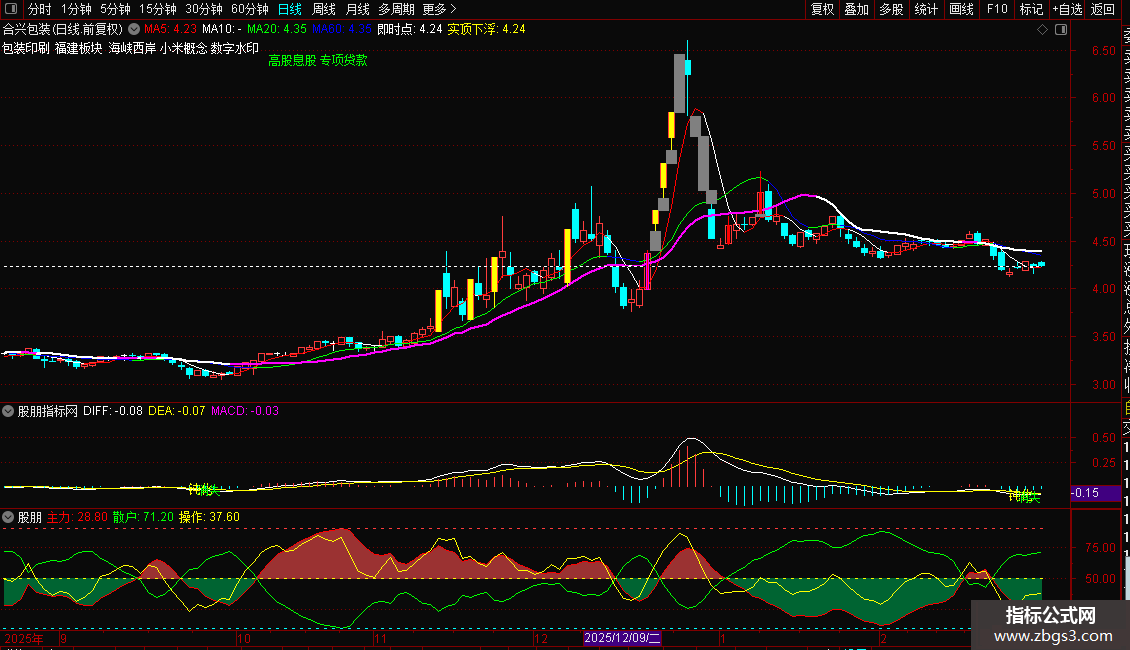Click the 返回 back button

(x=1103, y=9)
